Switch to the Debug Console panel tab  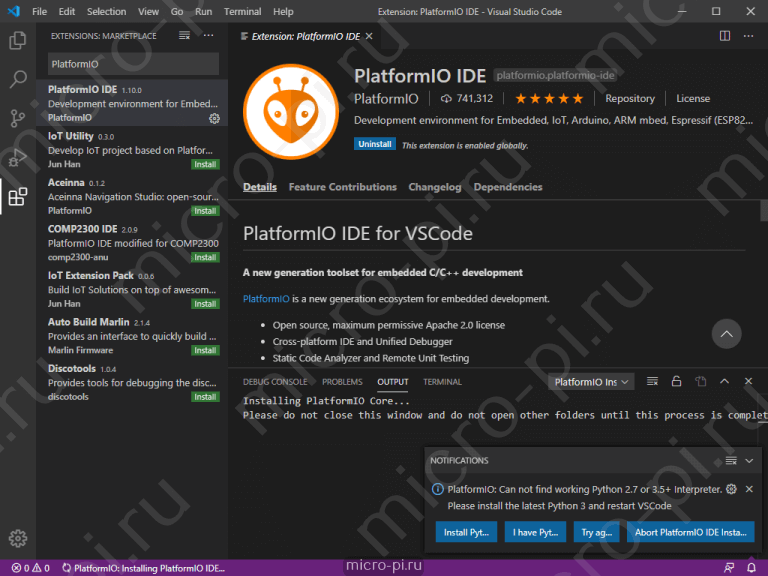pyautogui.click(x=275, y=382)
